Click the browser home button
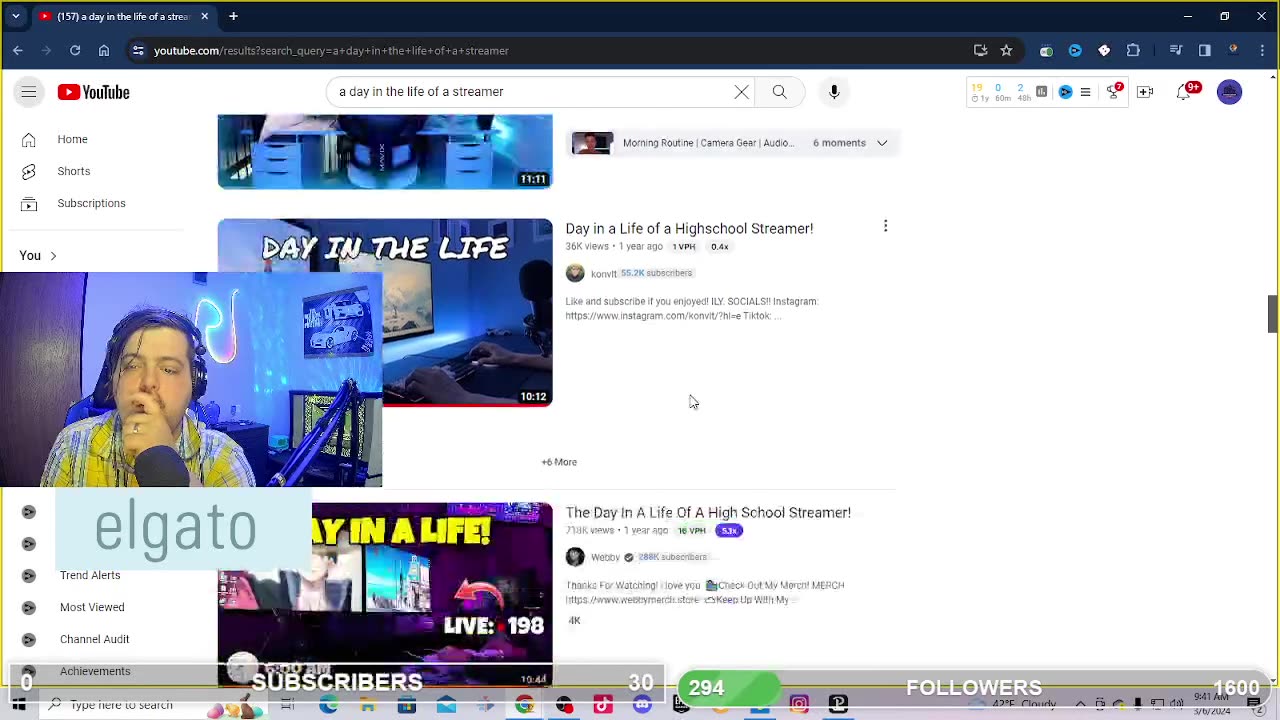This screenshot has width=1280, height=720. point(104,50)
